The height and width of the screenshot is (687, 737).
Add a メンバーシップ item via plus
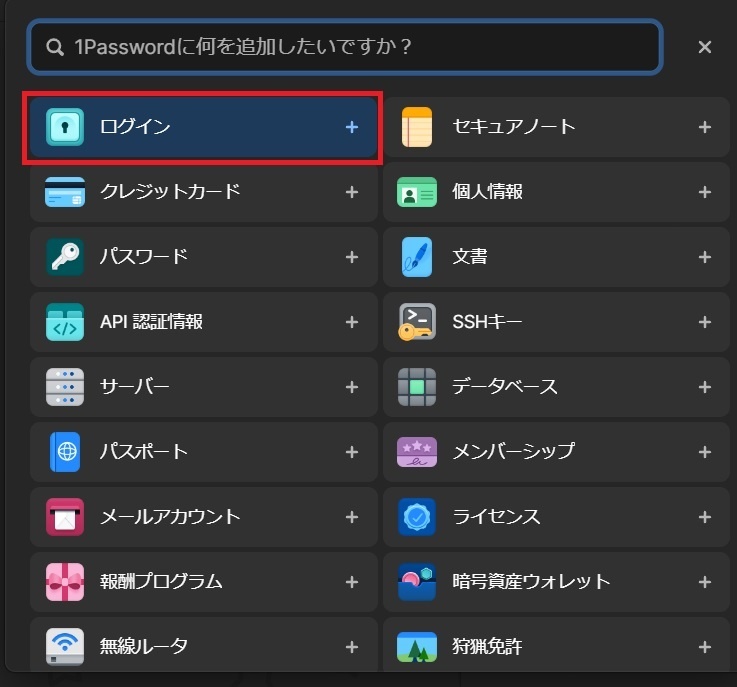tap(705, 452)
